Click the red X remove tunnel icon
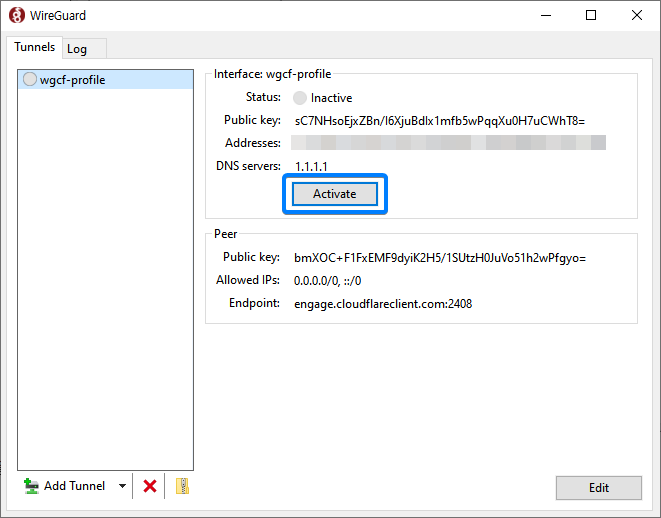 tap(150, 486)
